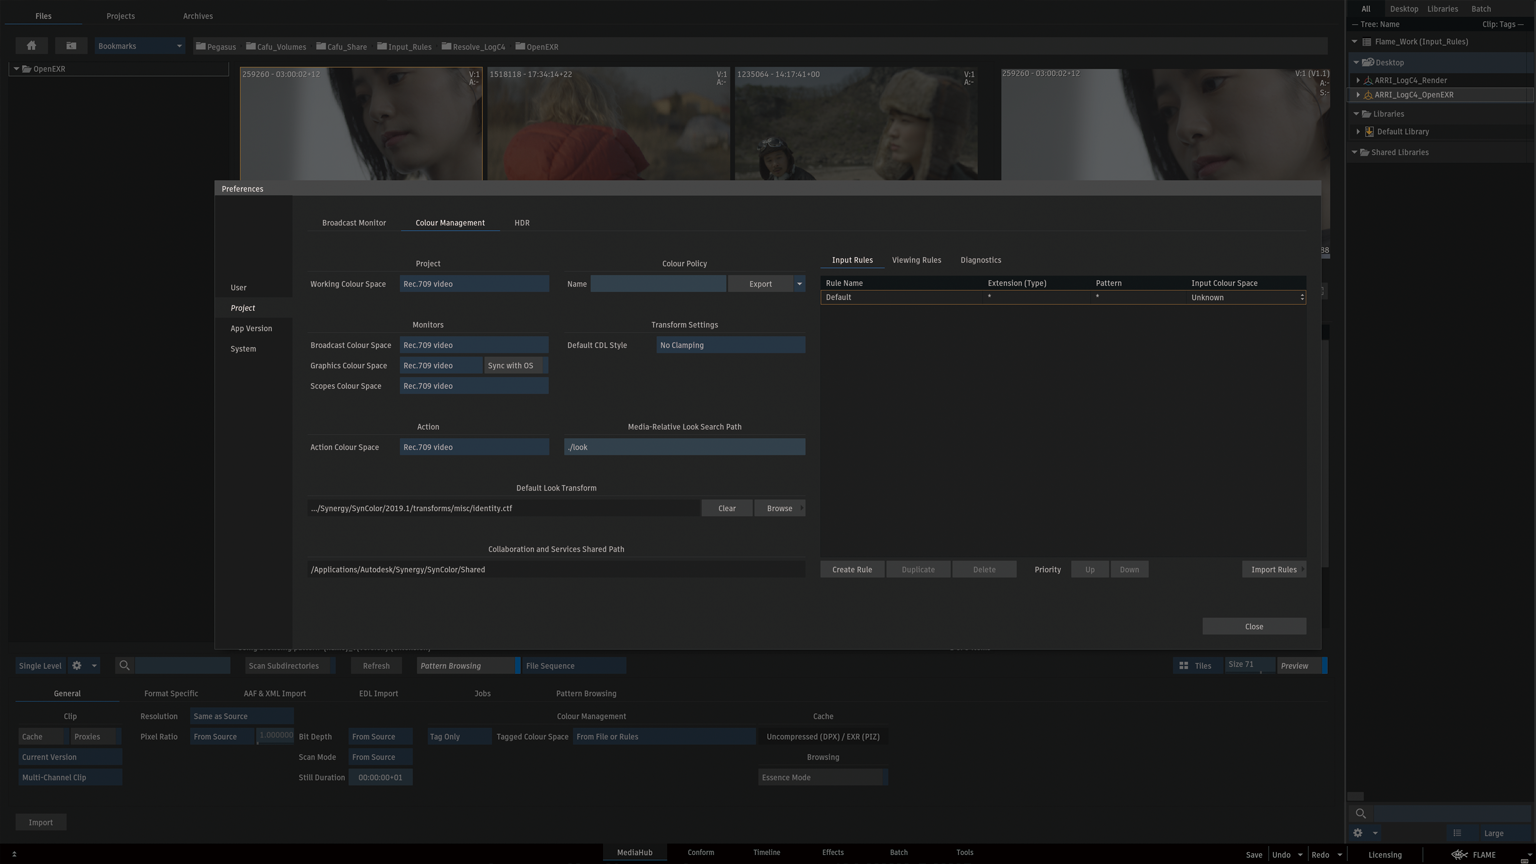Click the list view icon beside Large

1457,833
